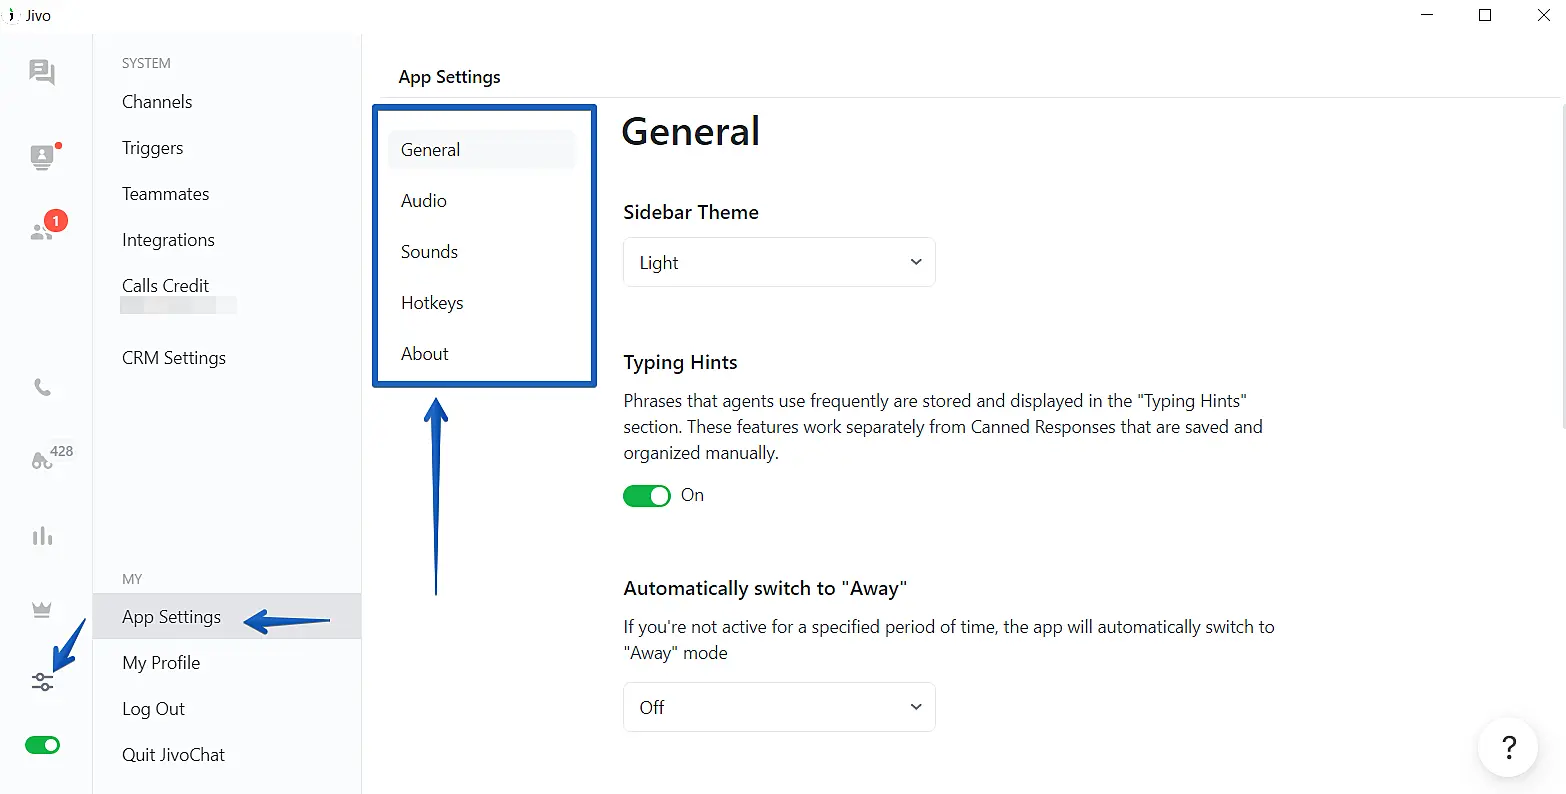Select the Hotkeys settings tab
This screenshot has width=1566, height=794.
pos(432,303)
